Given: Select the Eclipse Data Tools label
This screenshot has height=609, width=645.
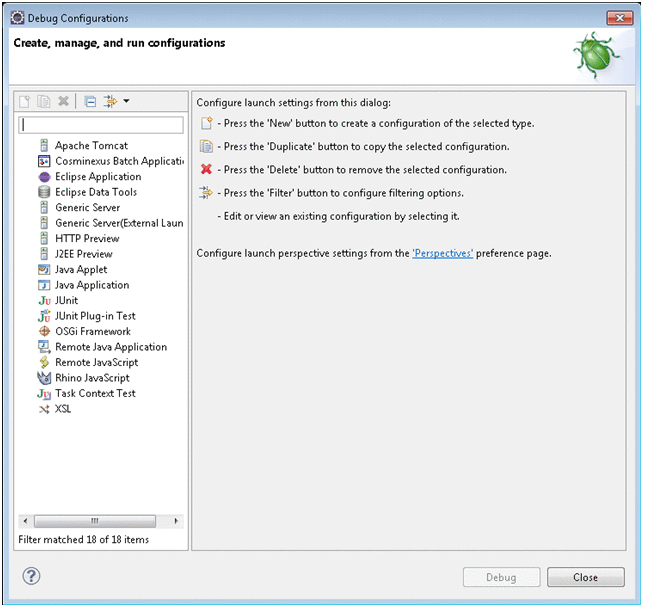Looking at the screenshot, I should click(96, 192).
